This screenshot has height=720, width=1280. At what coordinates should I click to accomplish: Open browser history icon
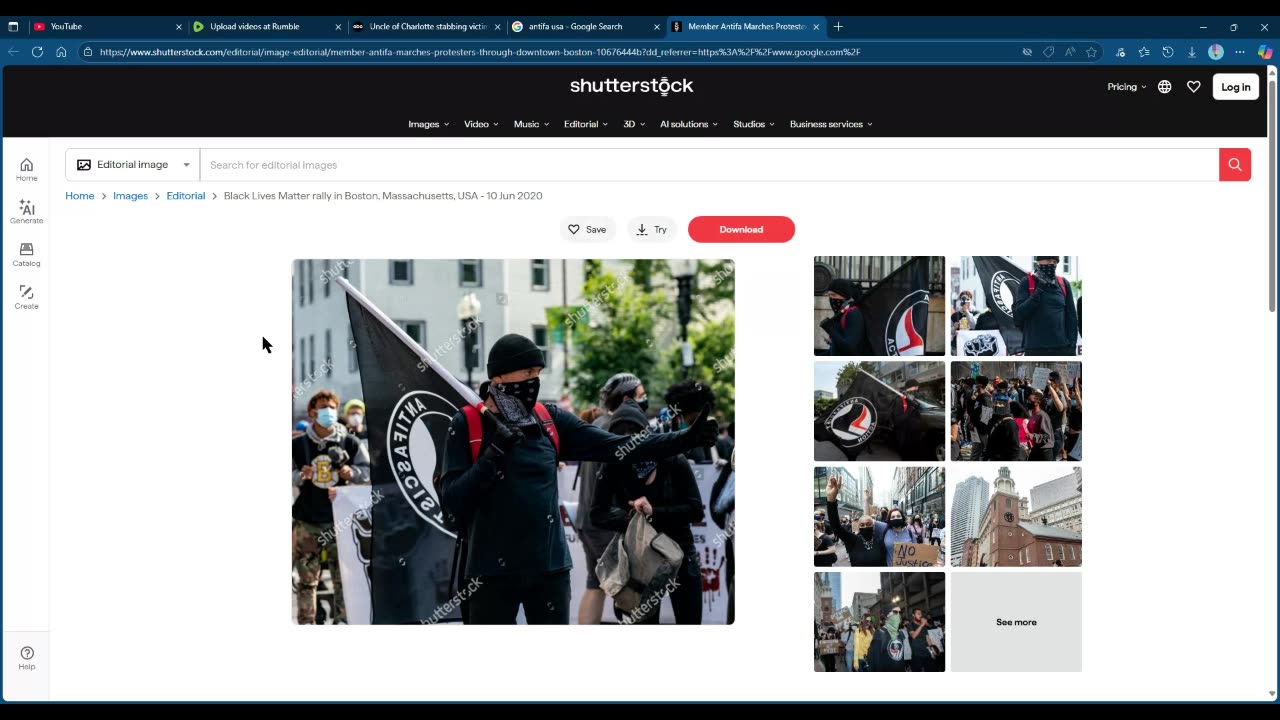pyautogui.click(x=1167, y=52)
